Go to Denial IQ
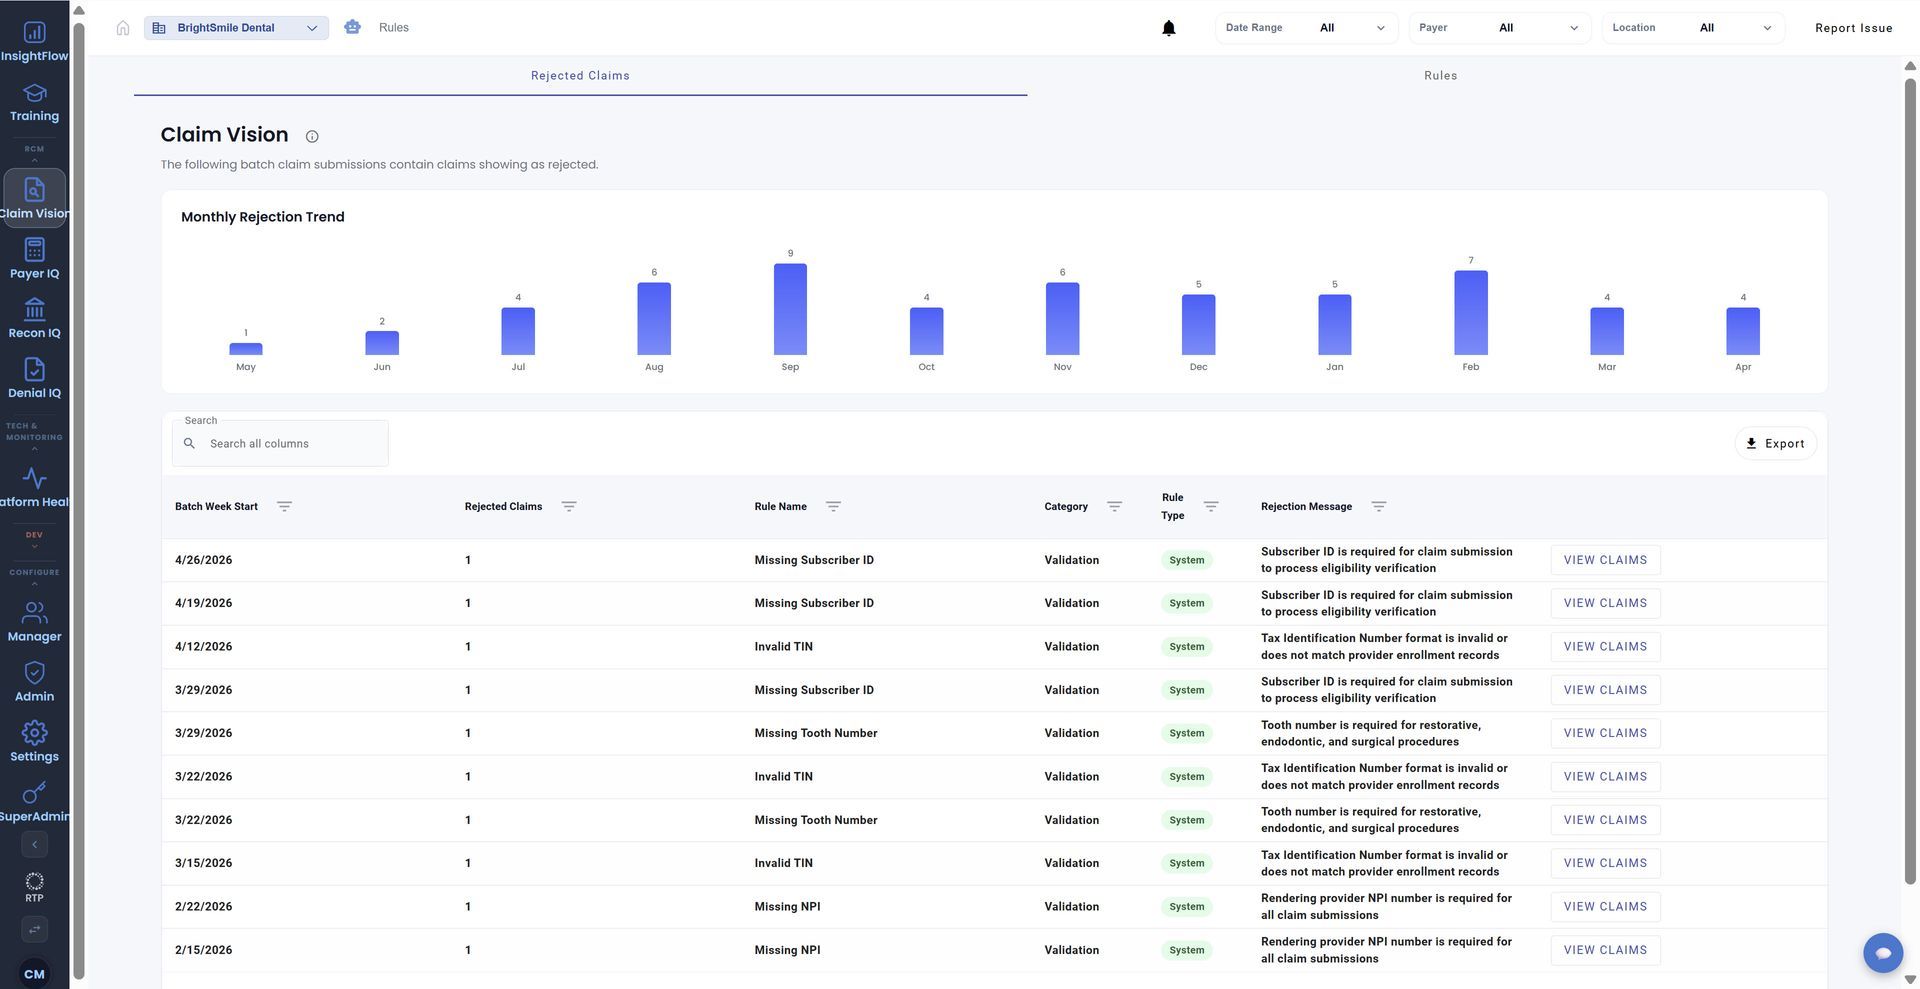Viewport: 1920px width, 989px height. pyautogui.click(x=34, y=378)
